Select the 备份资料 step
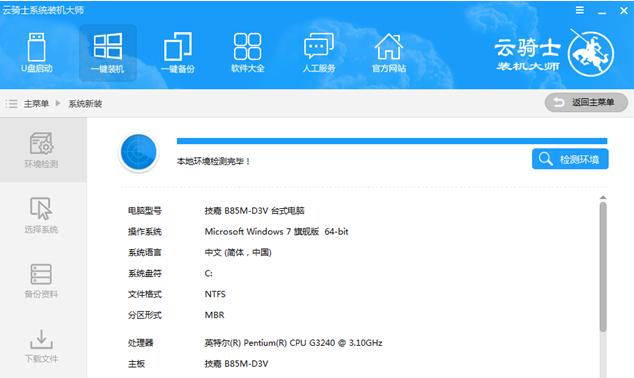This screenshot has width=634, height=378. click(41, 281)
